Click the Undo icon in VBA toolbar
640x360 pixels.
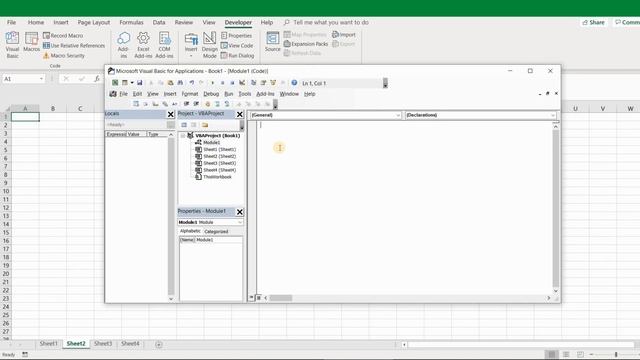tap(191, 83)
